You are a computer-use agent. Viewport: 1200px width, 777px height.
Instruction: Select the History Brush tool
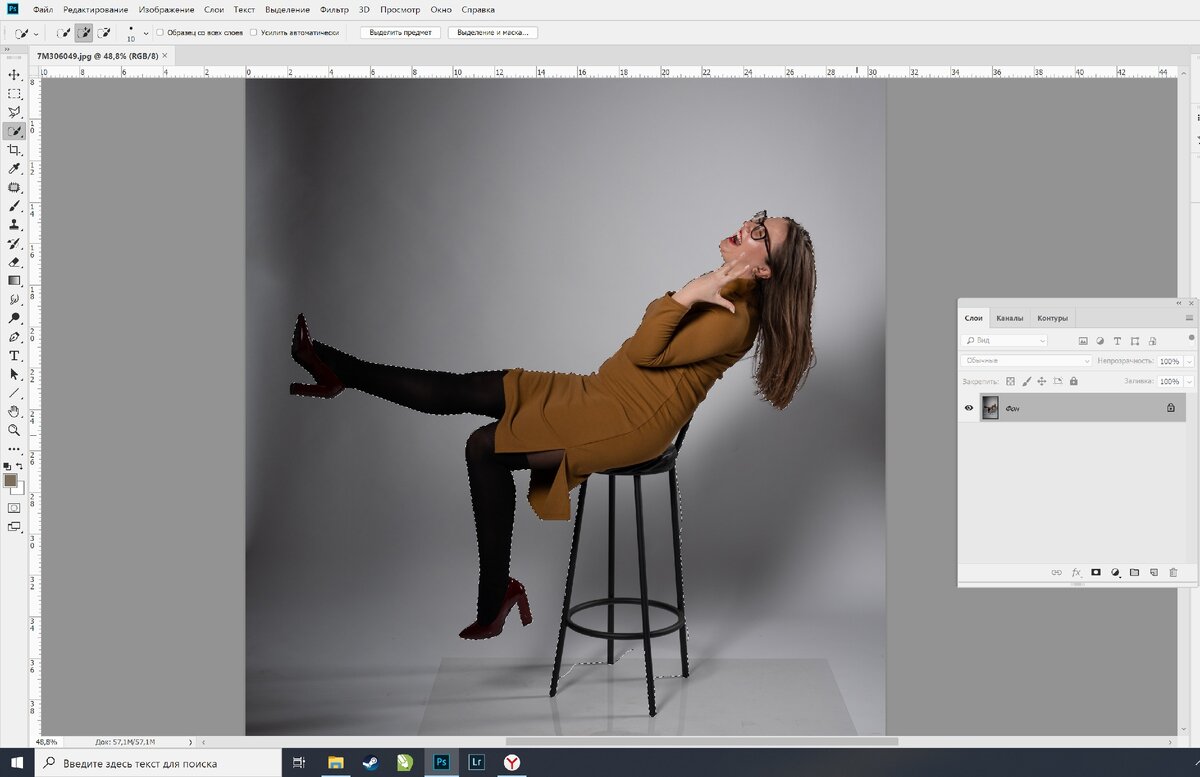pos(14,243)
